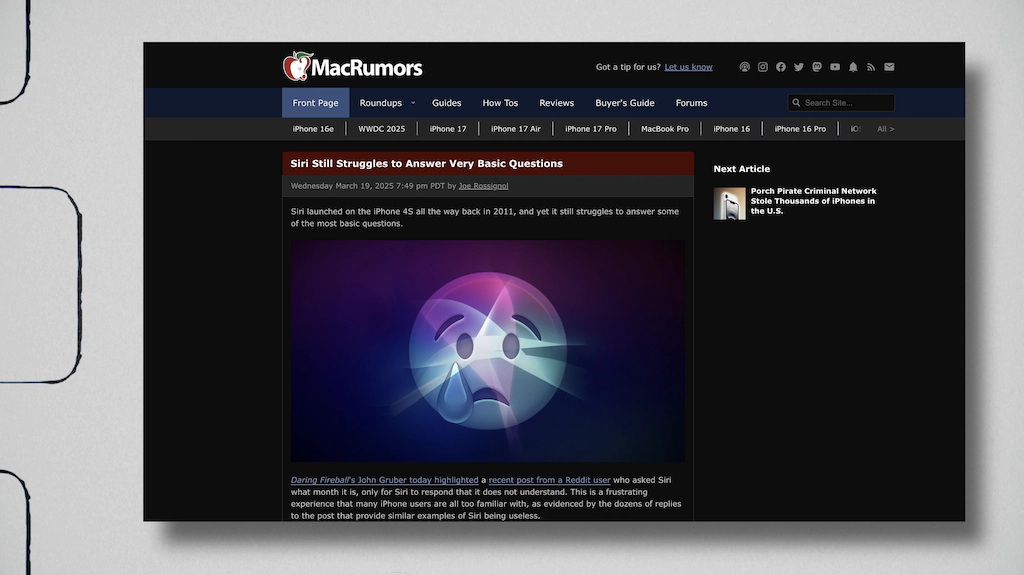Open the Buyer's Guide menu item
The image size is (1024, 575).
625,103
